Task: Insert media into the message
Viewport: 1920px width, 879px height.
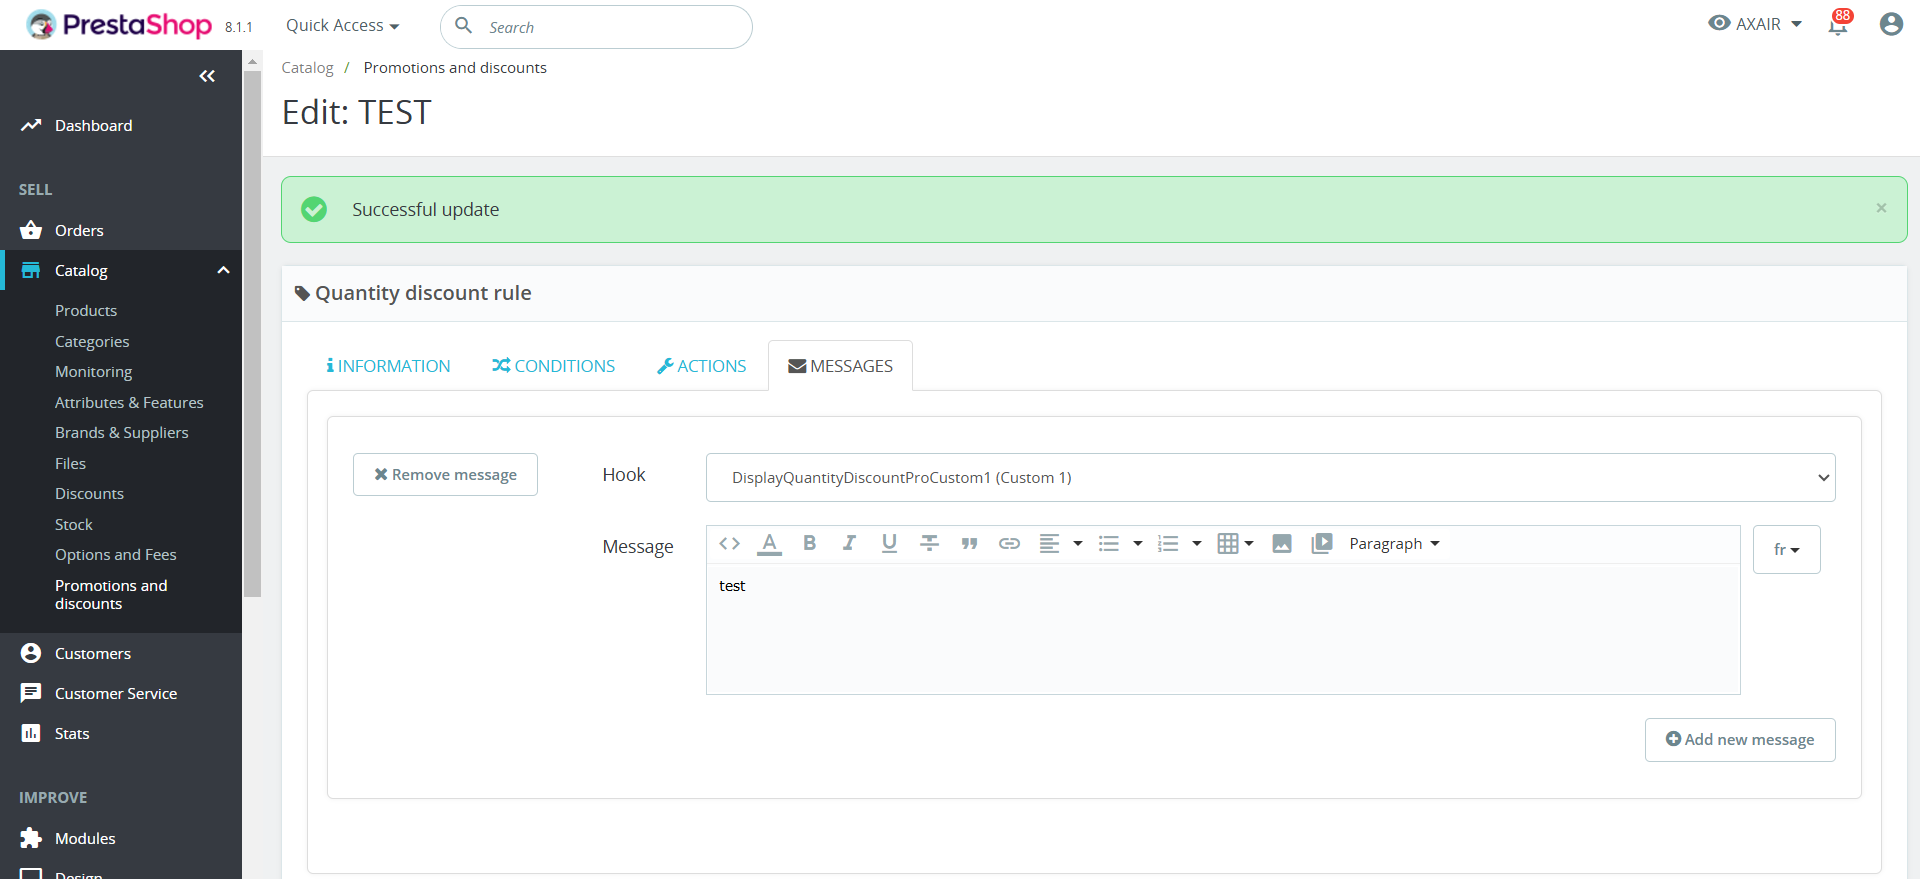Action: (x=1322, y=544)
